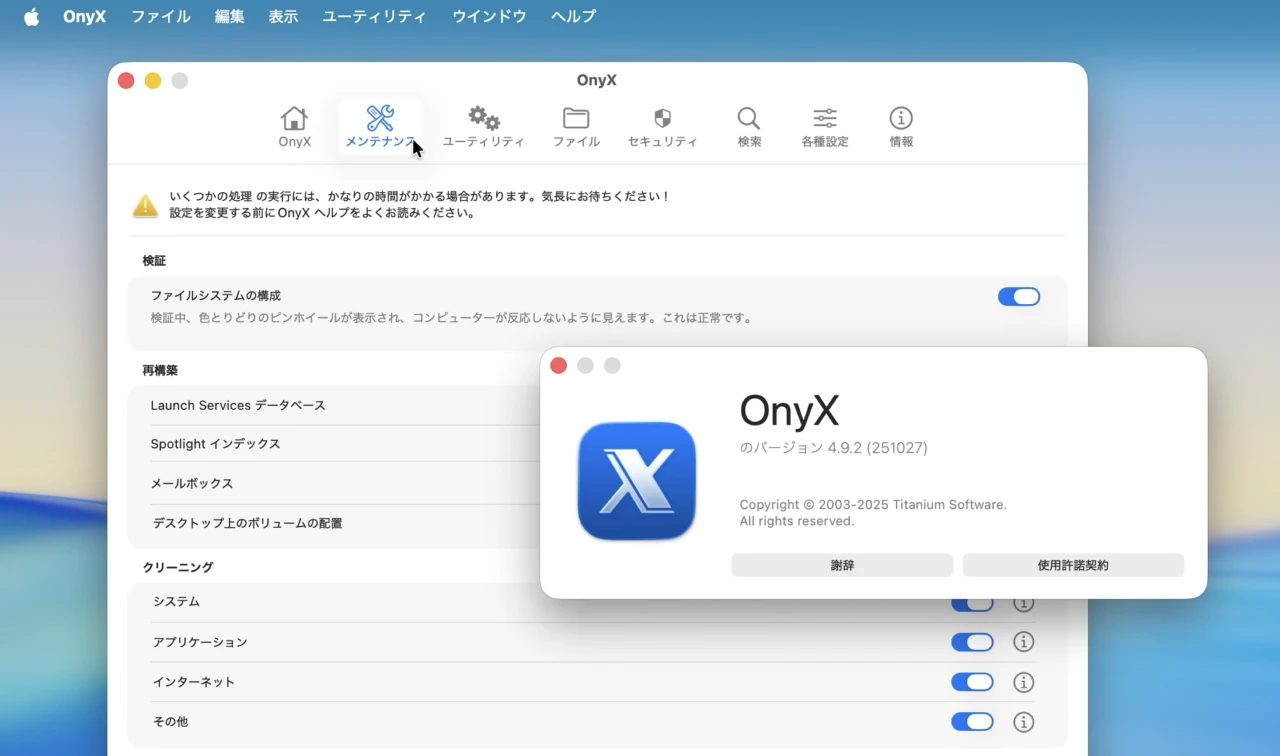Disable the ファイルシステムの構成 verification toggle
1280x756 pixels.
pos(1018,296)
